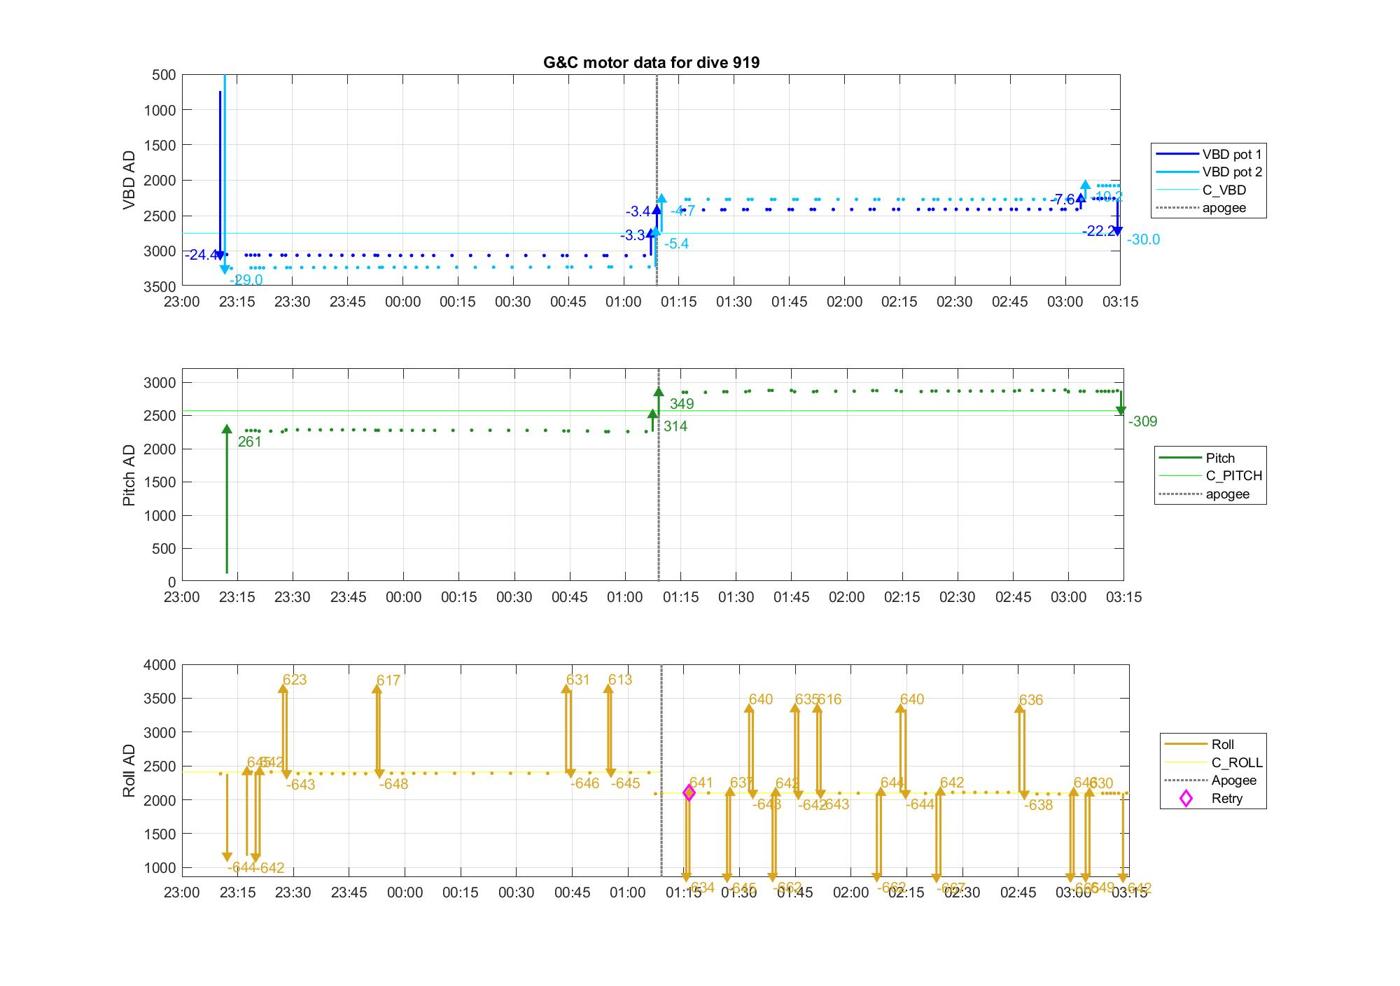Click the apogee dotted line in Pitch plot
This screenshot has height=986, width=1400.
click(659, 475)
